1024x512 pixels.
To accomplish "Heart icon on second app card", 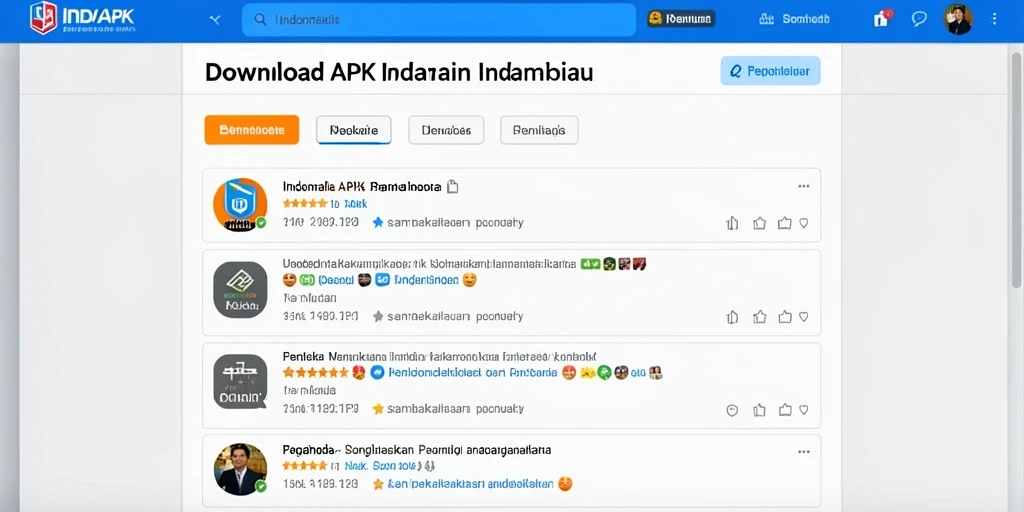I will point(804,317).
